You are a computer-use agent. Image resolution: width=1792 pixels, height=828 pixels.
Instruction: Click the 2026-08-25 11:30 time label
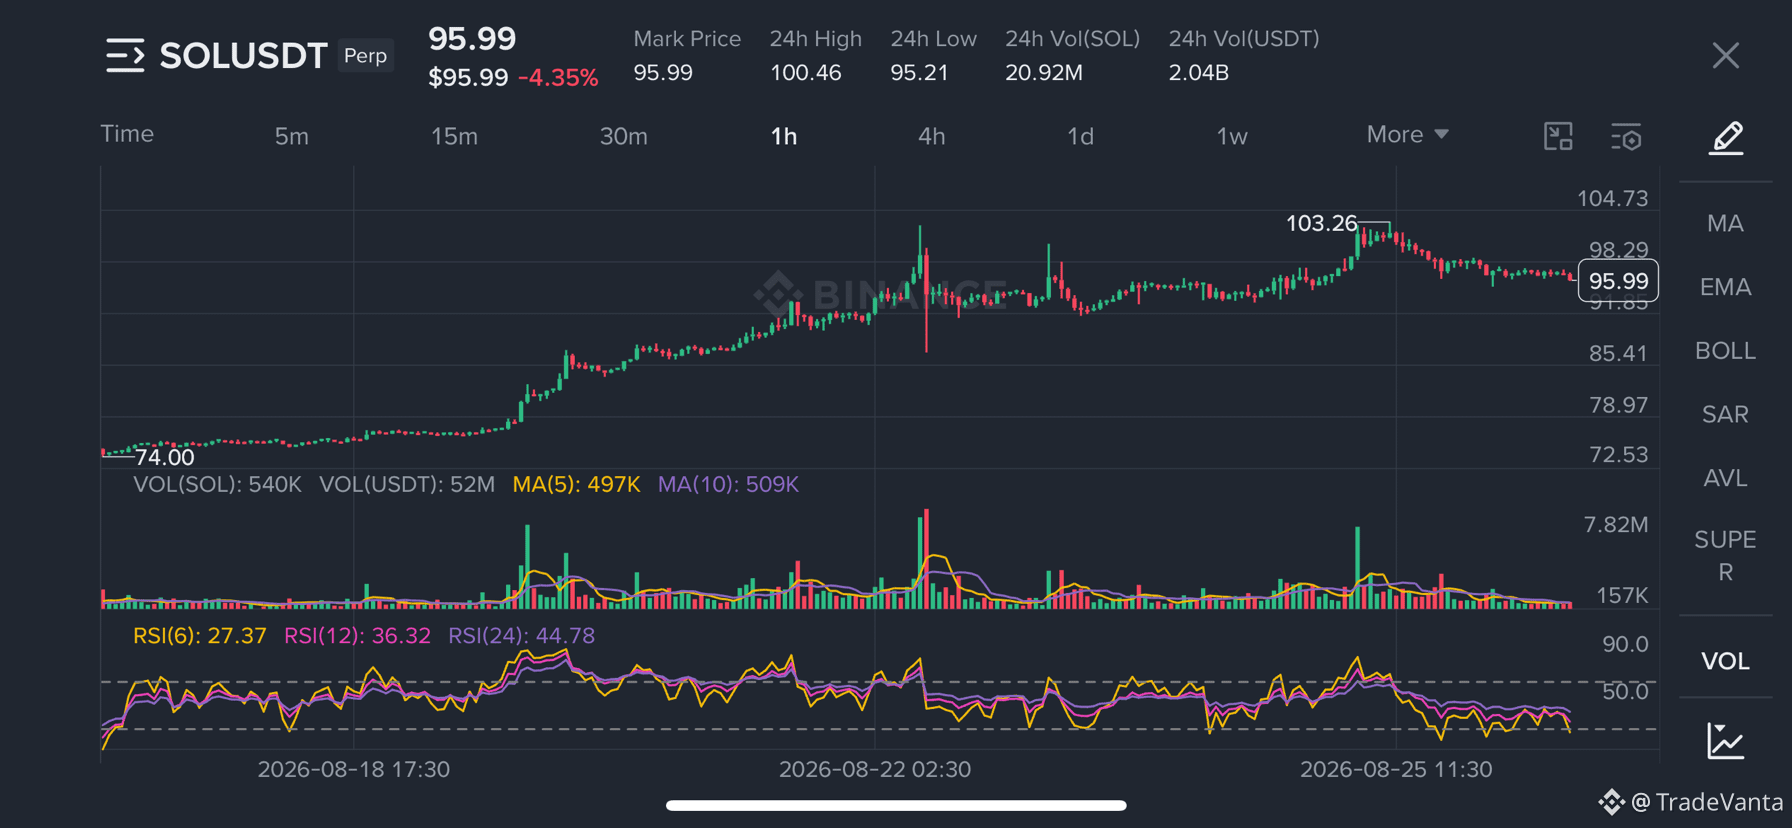(x=1396, y=769)
